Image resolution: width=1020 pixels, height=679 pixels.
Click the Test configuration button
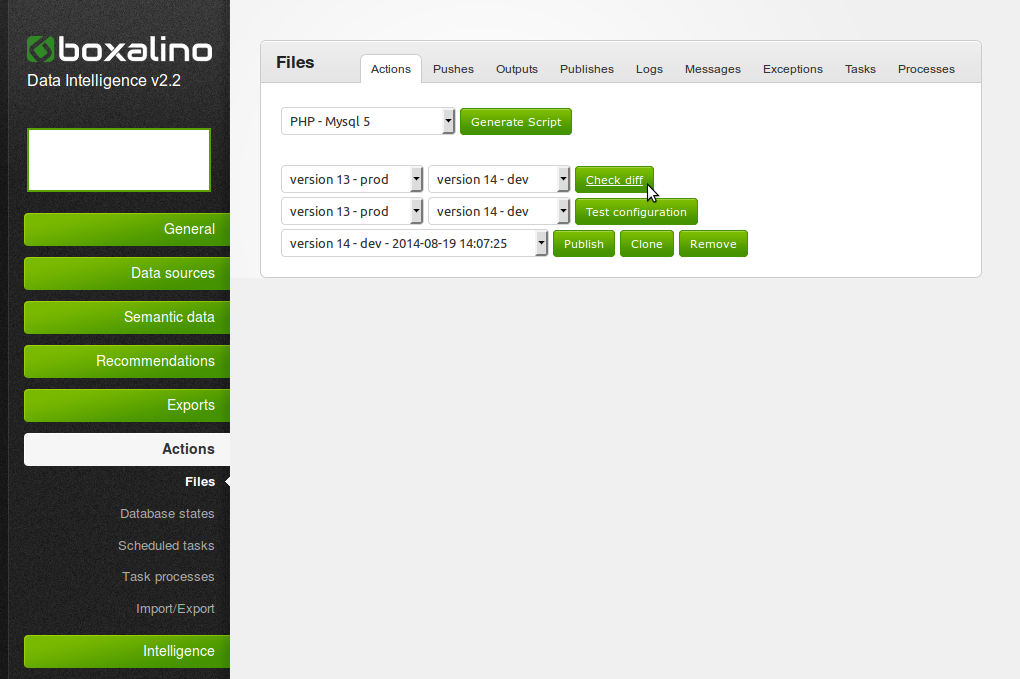click(636, 212)
